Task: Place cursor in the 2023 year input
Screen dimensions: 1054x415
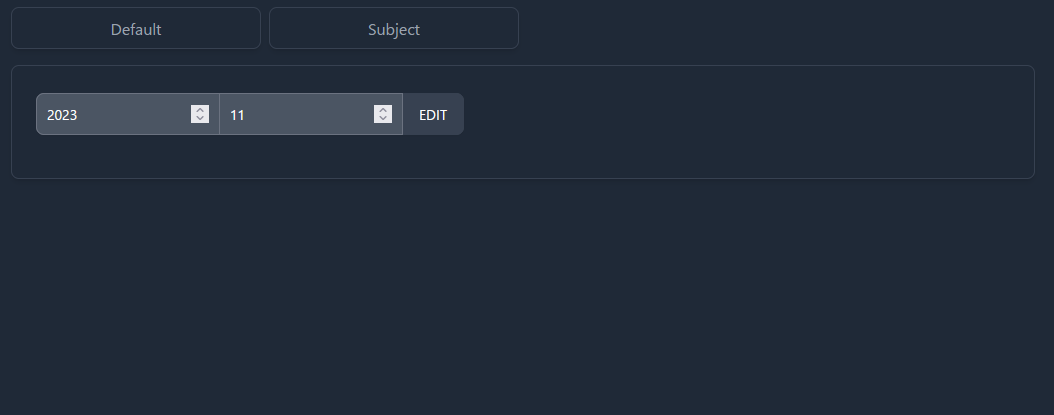Action: [x=112, y=115]
